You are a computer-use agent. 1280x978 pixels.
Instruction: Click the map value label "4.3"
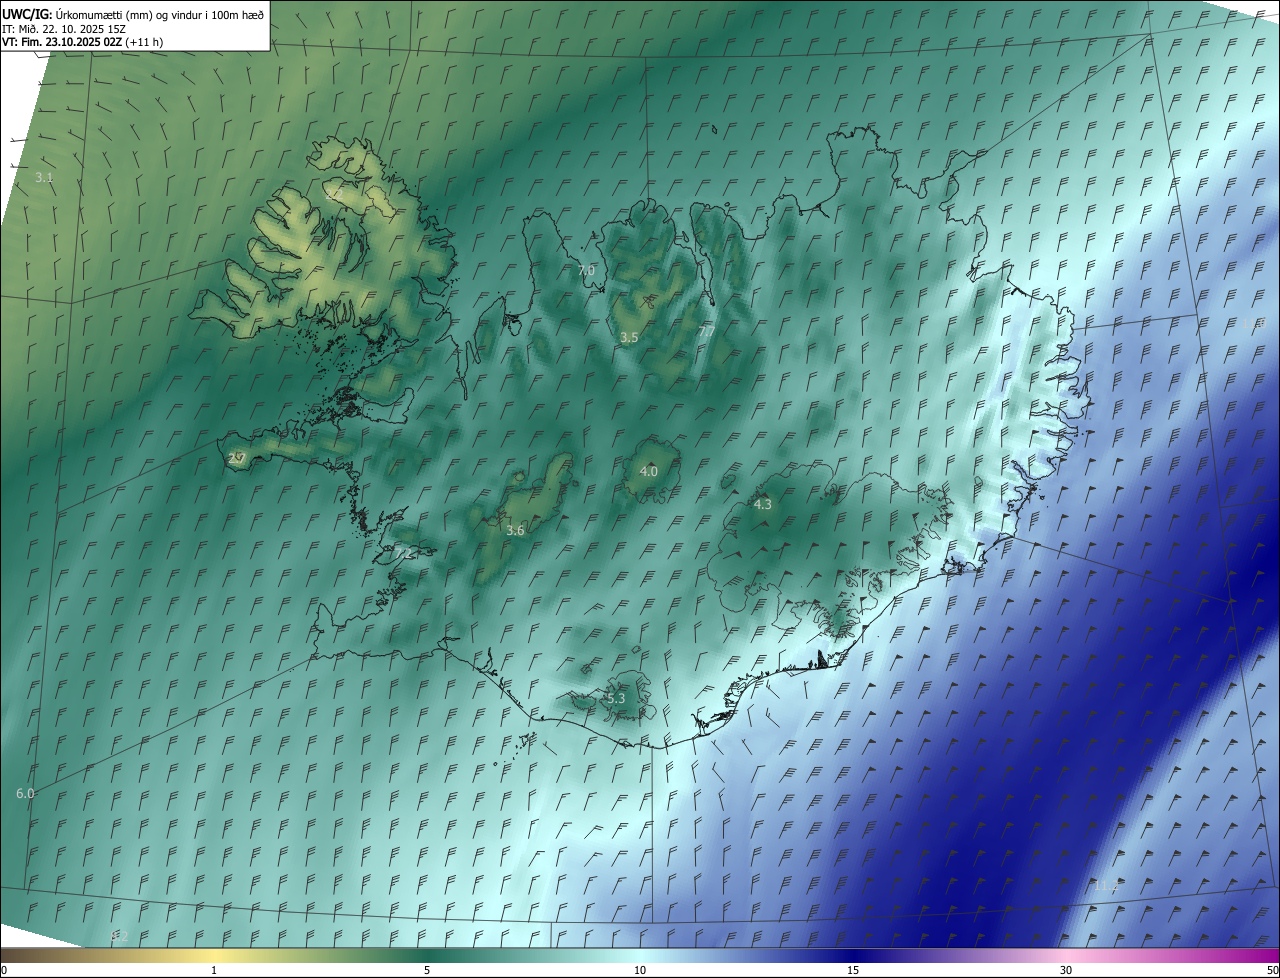coord(763,504)
